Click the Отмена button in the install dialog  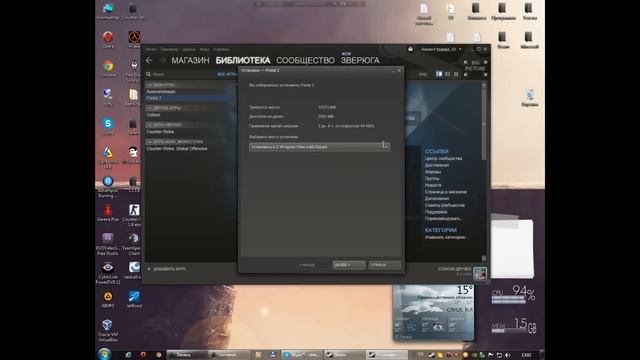(384, 265)
